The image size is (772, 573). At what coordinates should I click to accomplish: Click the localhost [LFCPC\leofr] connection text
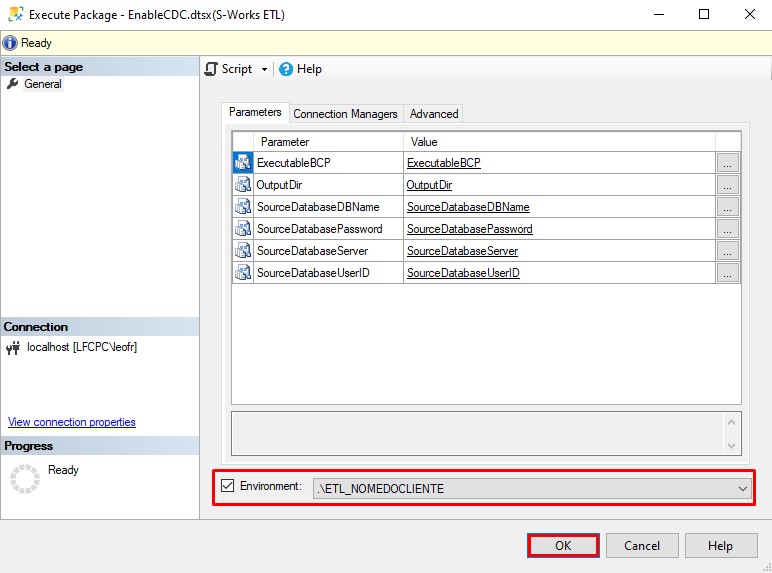[82, 347]
